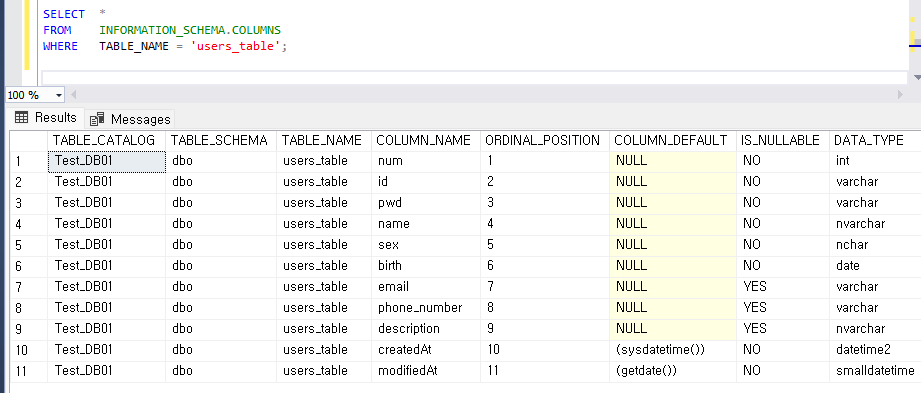Viewport: 921px width, 393px height.
Task: Click 'users_table' string in the query editor
Action: coord(236,46)
